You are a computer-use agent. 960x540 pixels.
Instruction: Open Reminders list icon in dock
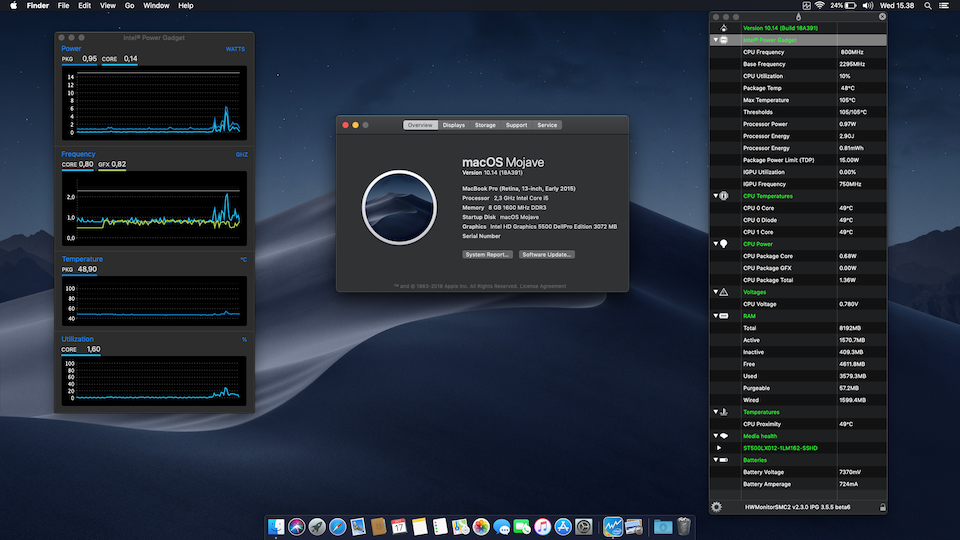coord(440,527)
